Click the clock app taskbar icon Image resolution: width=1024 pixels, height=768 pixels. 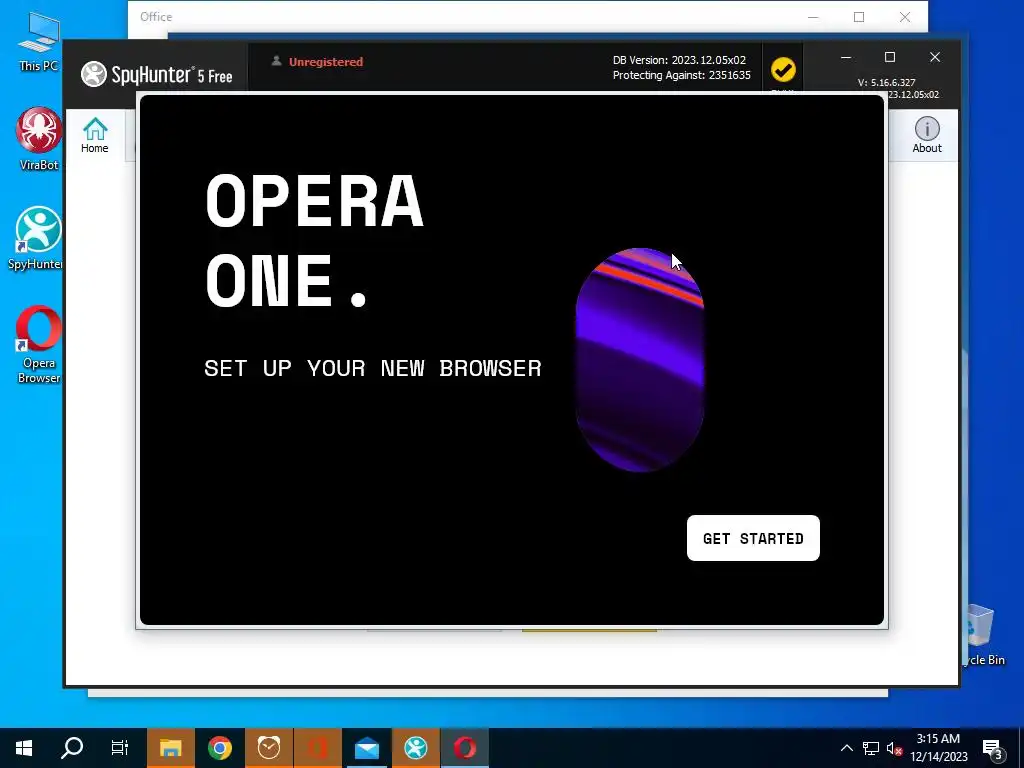point(268,748)
